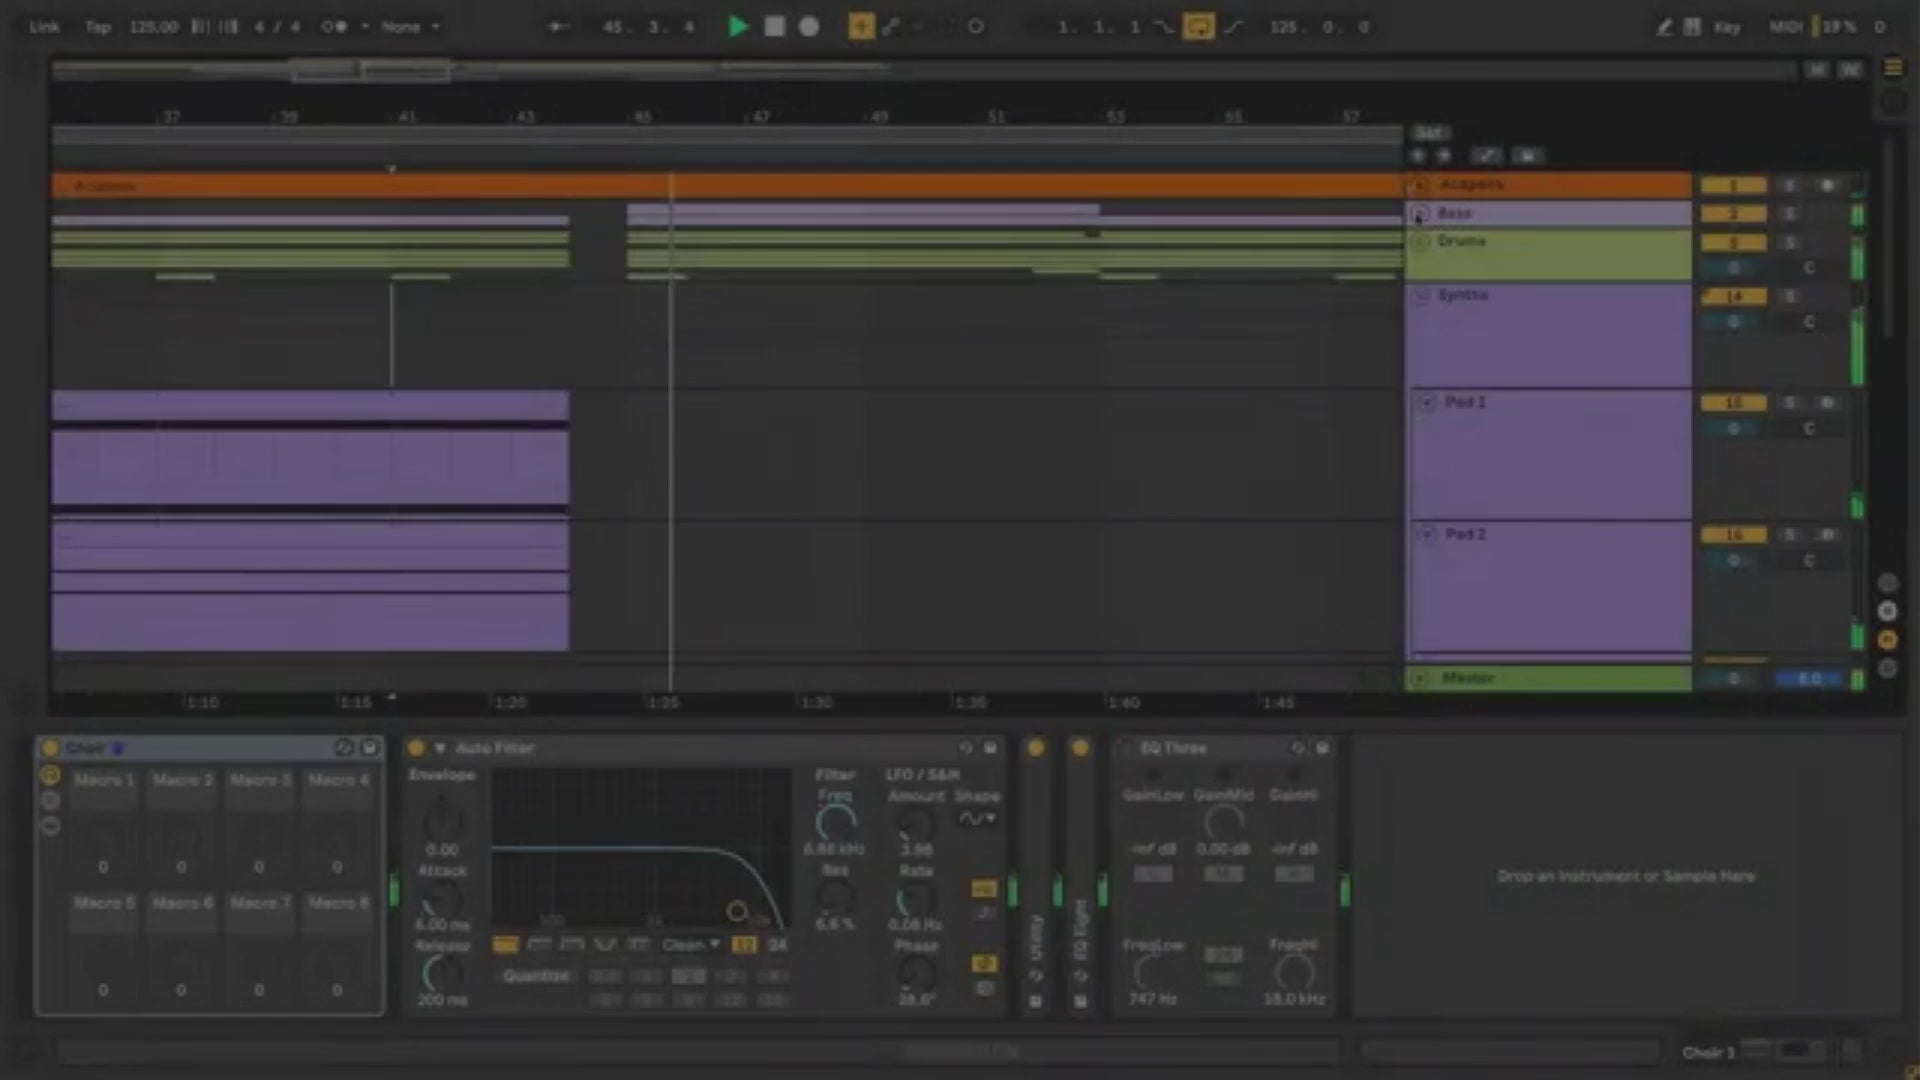
Task: Solo the Synths group track
Action: (x=1790, y=297)
